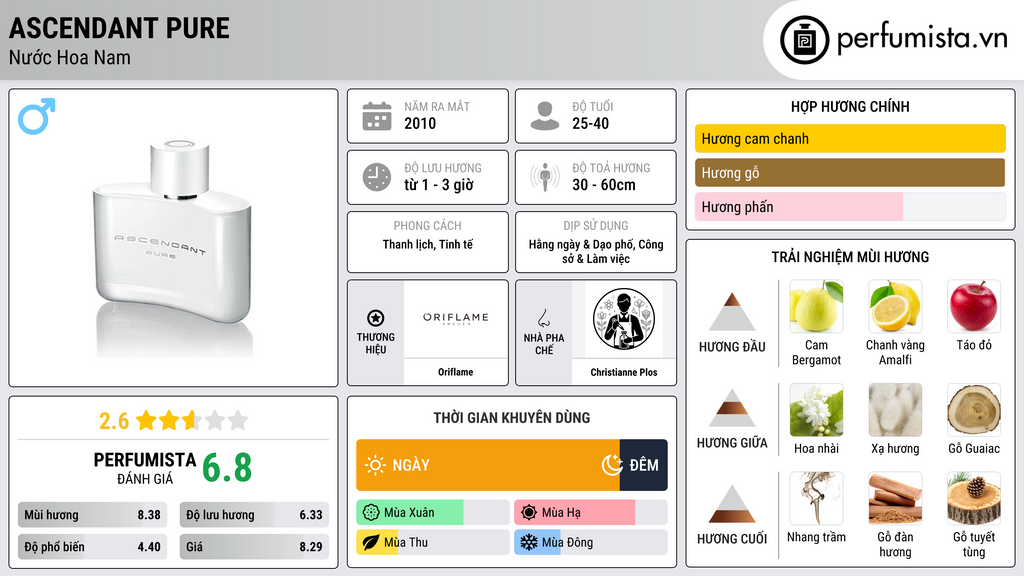The image size is (1024, 576).
Task: Click the Mùa Xuân green season bar
Action: [410, 513]
